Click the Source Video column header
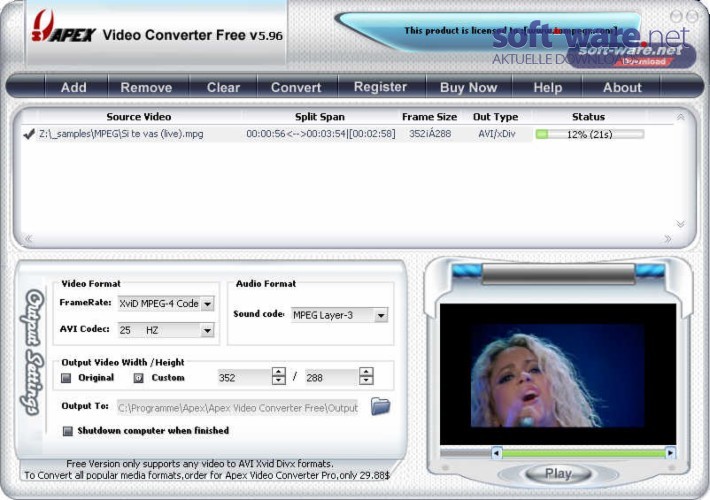The height and width of the screenshot is (500, 710). coord(139,117)
